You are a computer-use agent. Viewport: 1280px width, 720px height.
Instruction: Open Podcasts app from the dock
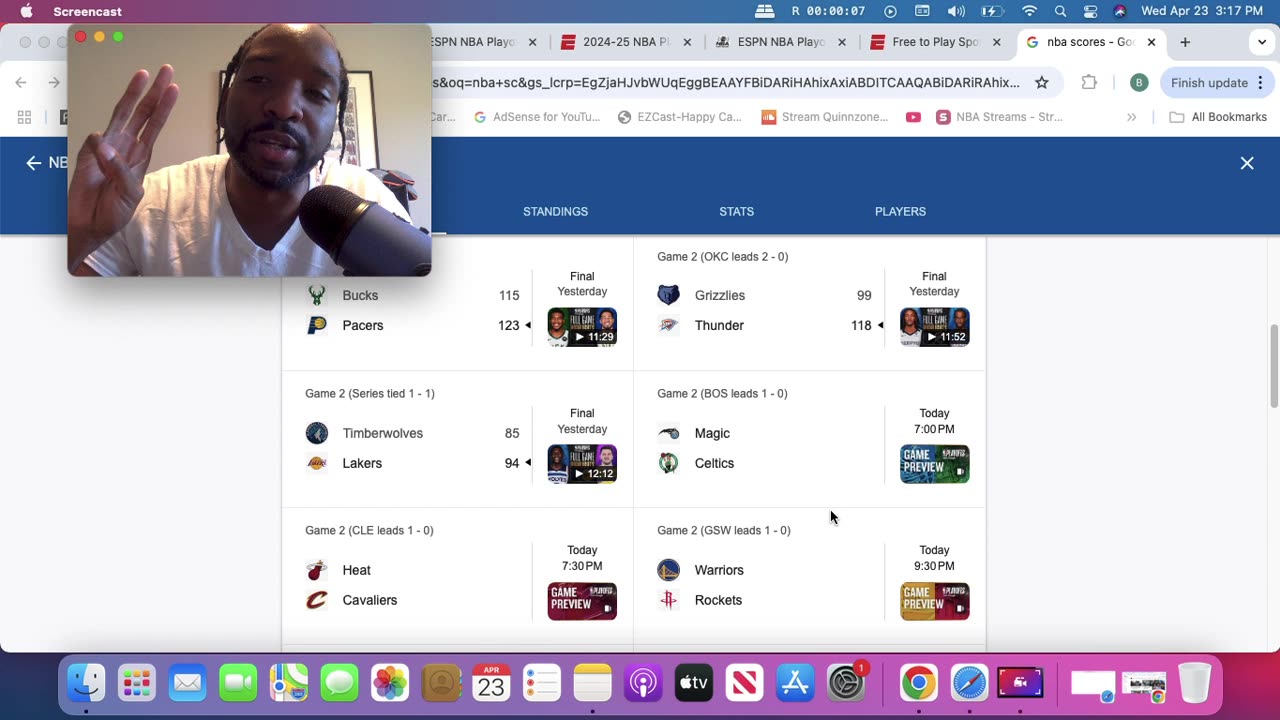643,684
